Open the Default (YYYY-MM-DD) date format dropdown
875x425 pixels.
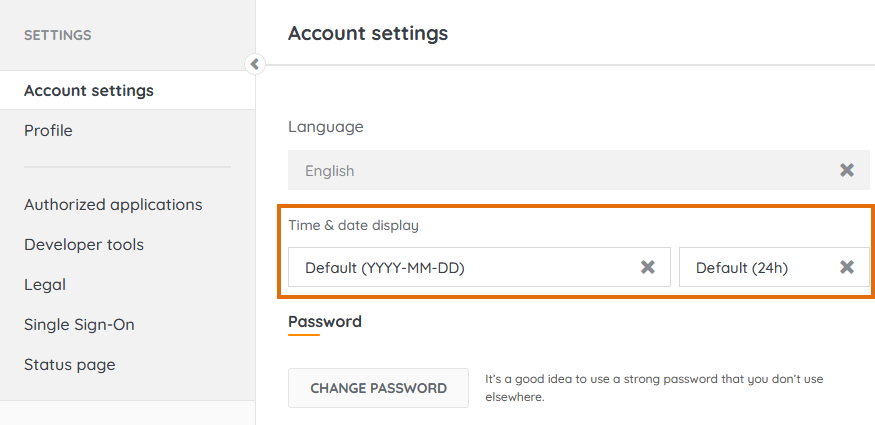(x=460, y=267)
